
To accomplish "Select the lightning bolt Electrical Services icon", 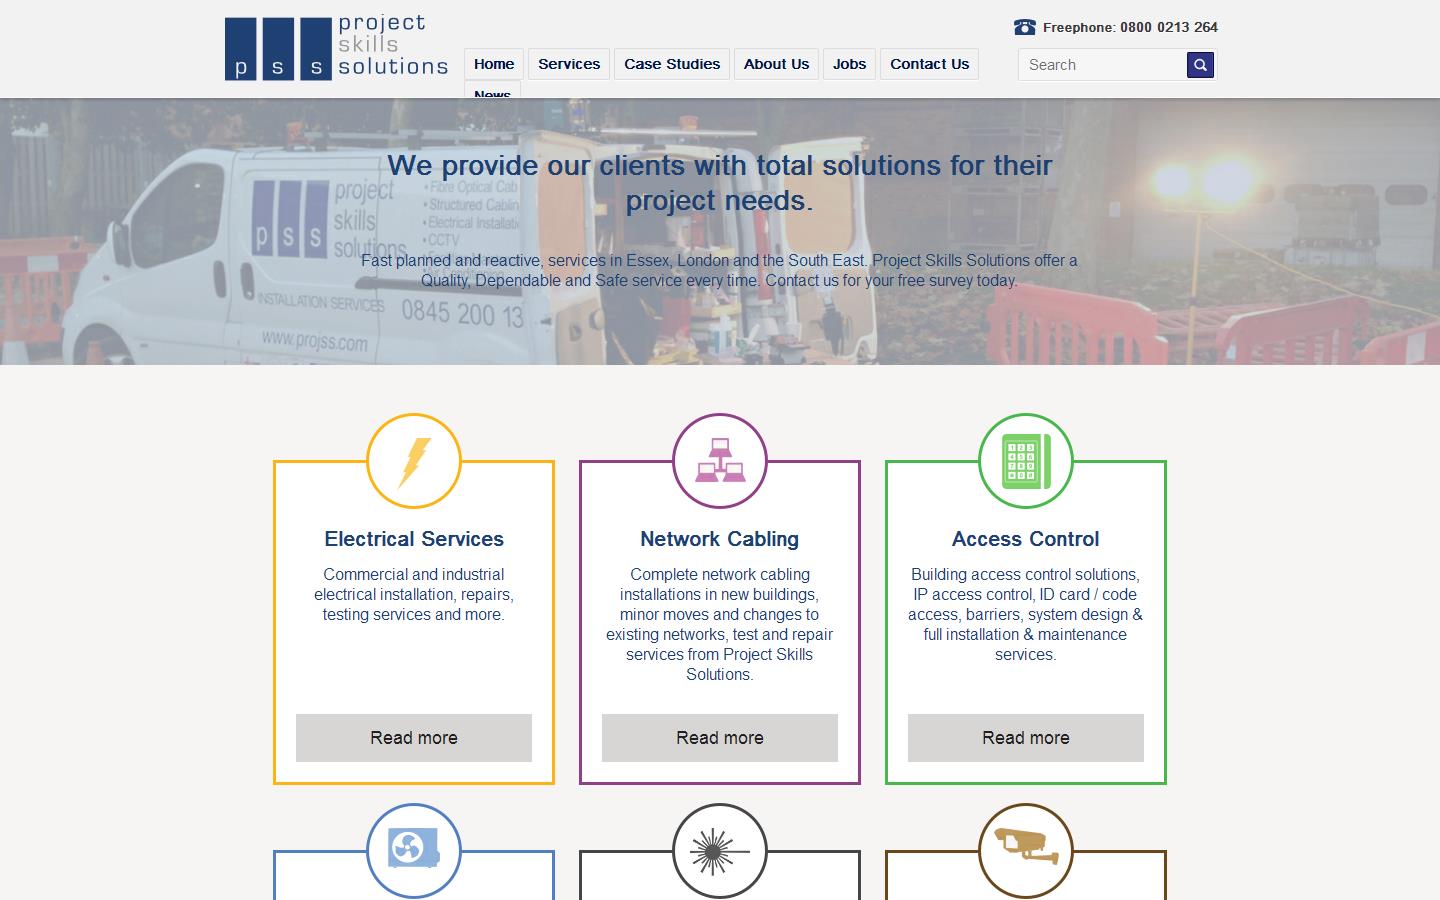I will [414, 461].
